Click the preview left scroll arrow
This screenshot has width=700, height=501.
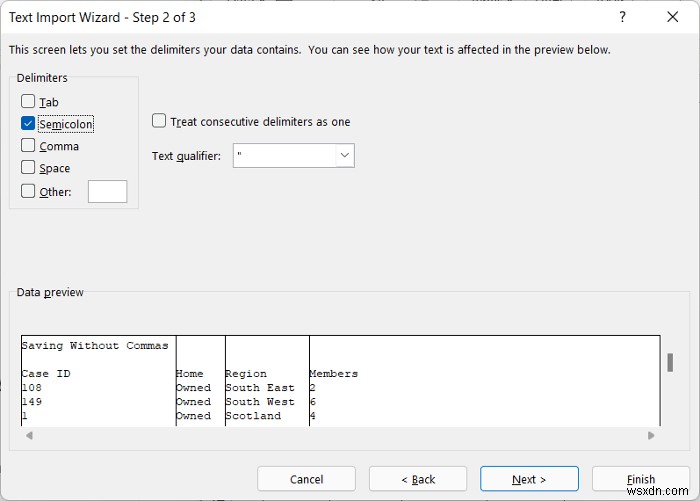point(29,435)
